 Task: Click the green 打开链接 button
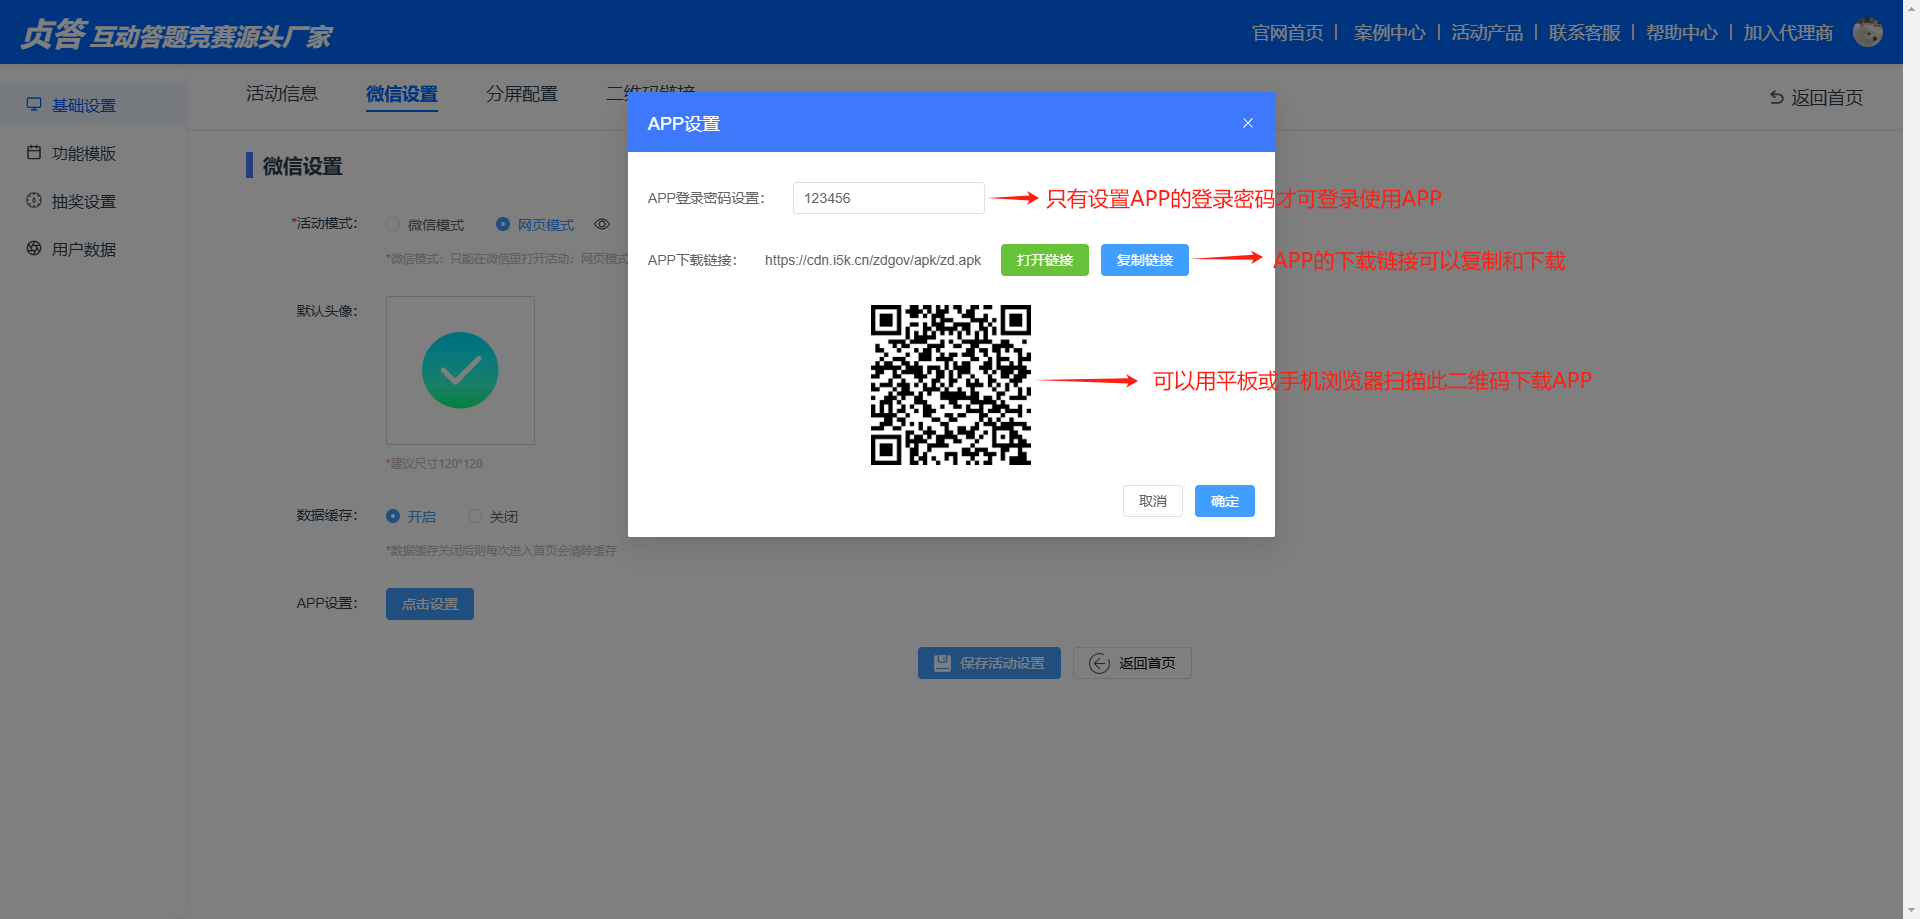(1045, 260)
